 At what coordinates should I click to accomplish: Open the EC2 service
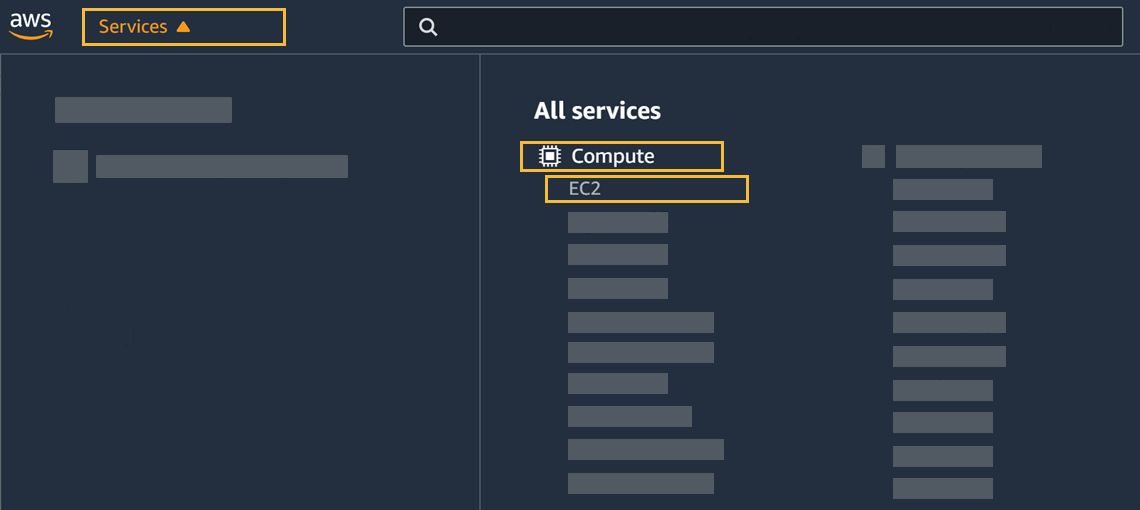coord(646,189)
